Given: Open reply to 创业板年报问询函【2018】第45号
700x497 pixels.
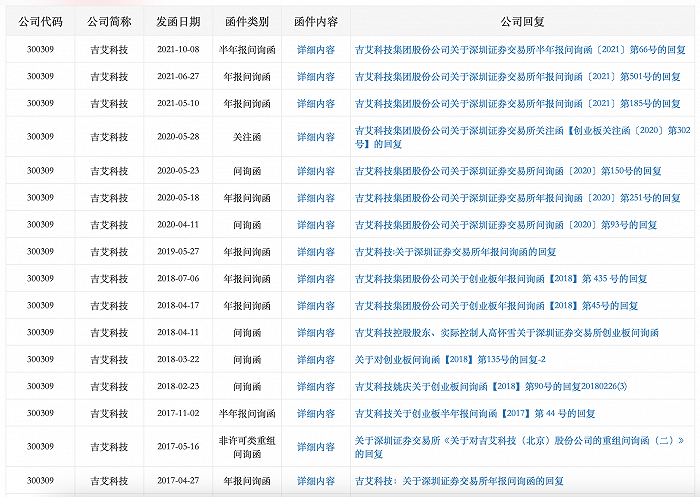Looking at the screenshot, I should point(496,306).
